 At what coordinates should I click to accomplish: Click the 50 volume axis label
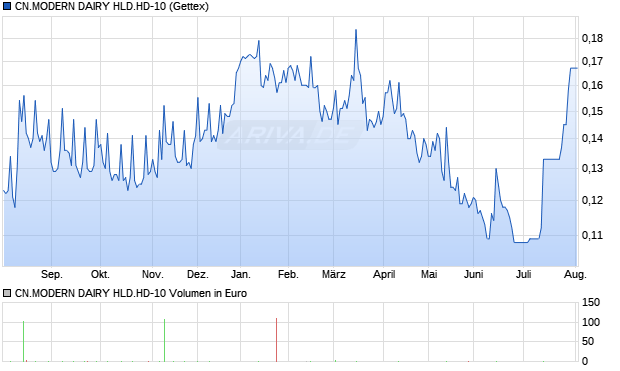click(x=588, y=341)
